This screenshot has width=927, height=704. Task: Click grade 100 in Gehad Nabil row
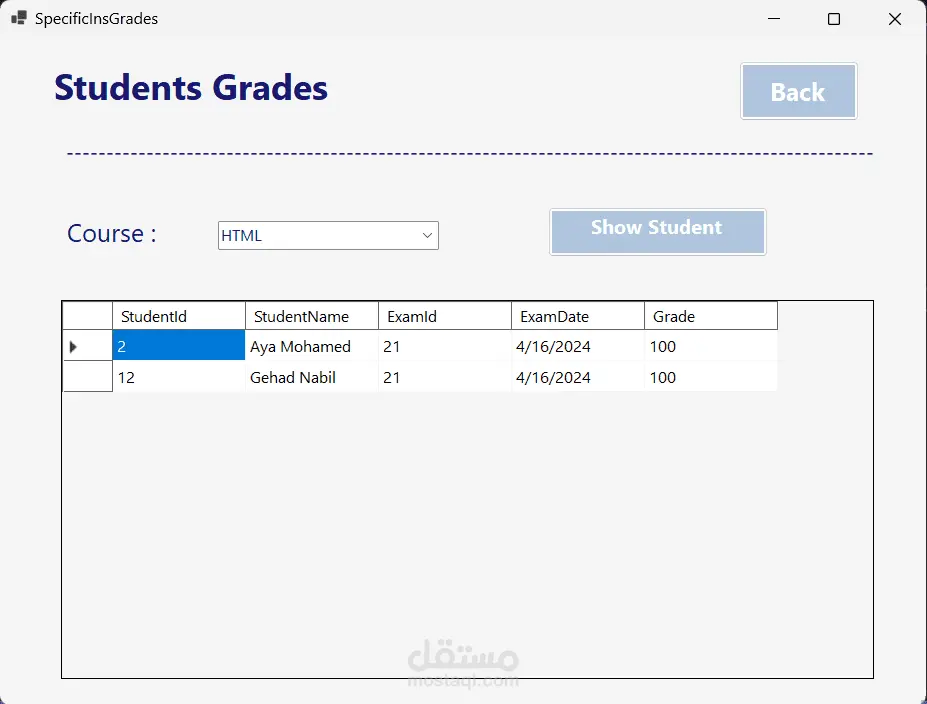click(x=711, y=377)
